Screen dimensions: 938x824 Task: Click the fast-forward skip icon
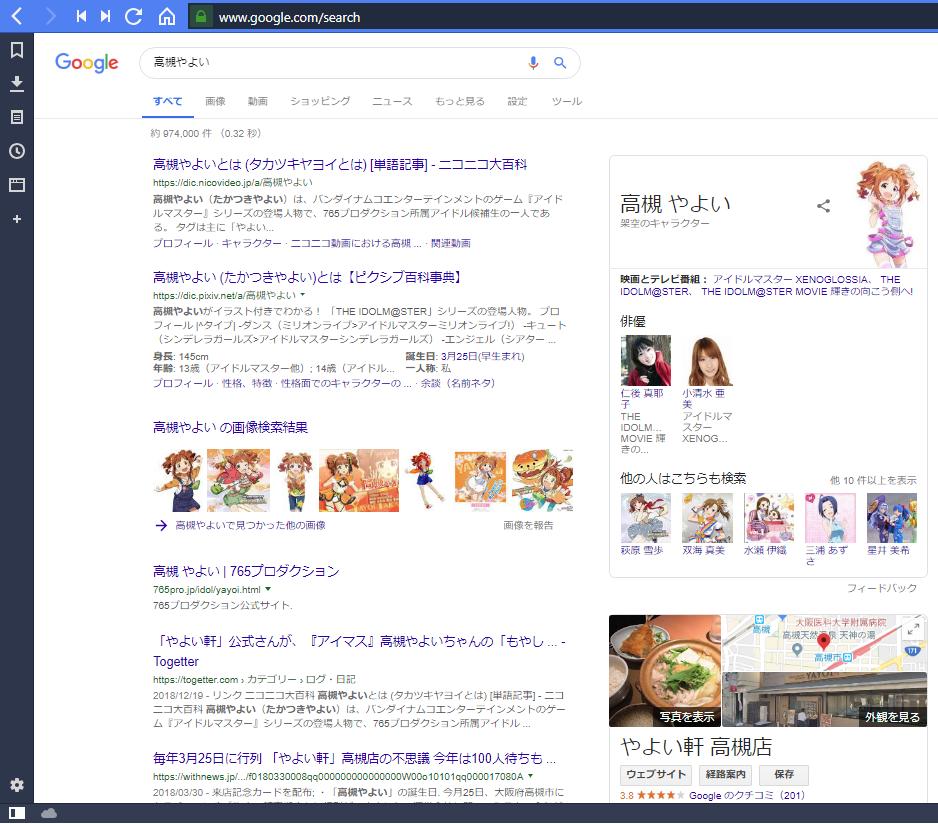(x=105, y=16)
